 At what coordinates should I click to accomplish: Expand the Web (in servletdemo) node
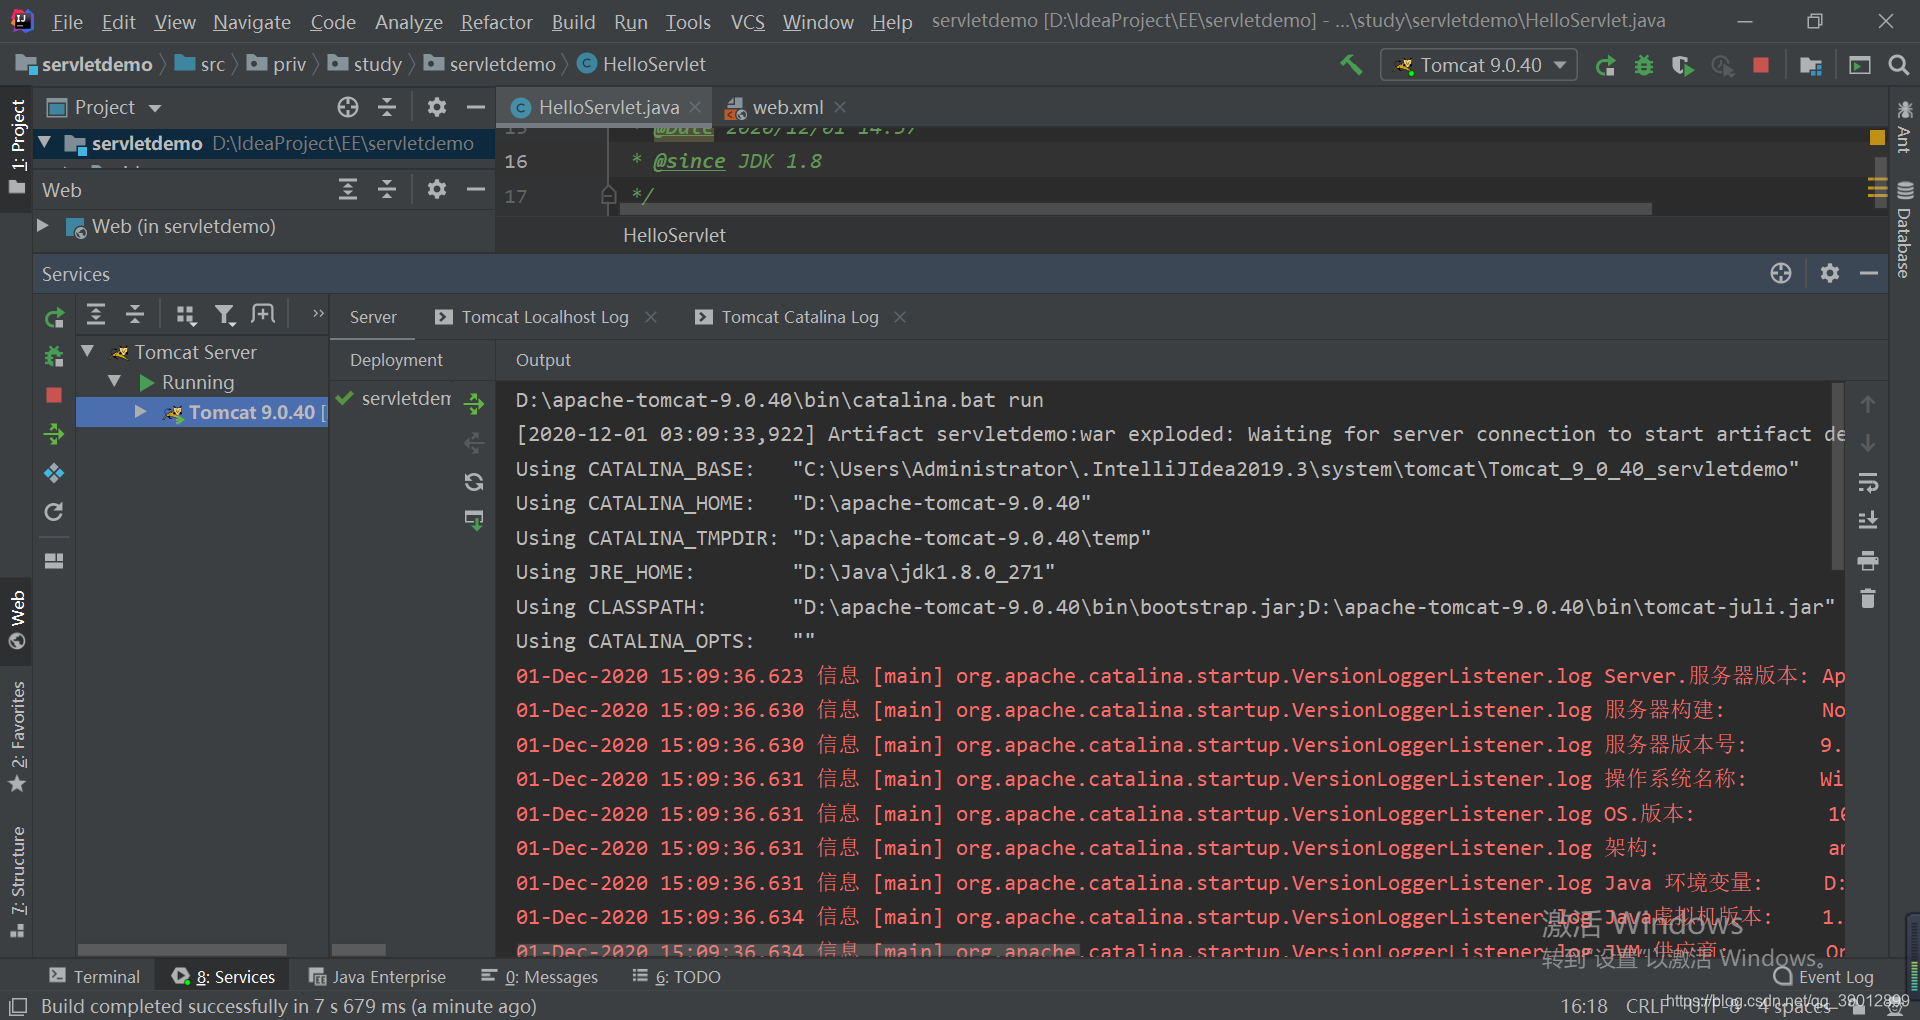(43, 226)
